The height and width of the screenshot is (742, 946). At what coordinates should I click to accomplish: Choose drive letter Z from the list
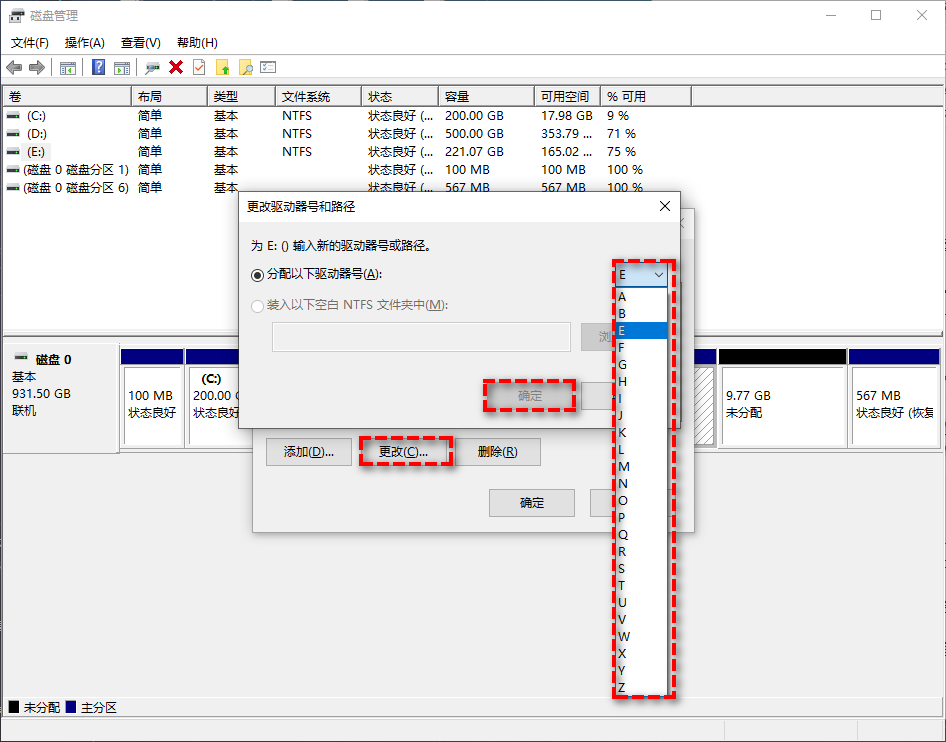(641, 688)
